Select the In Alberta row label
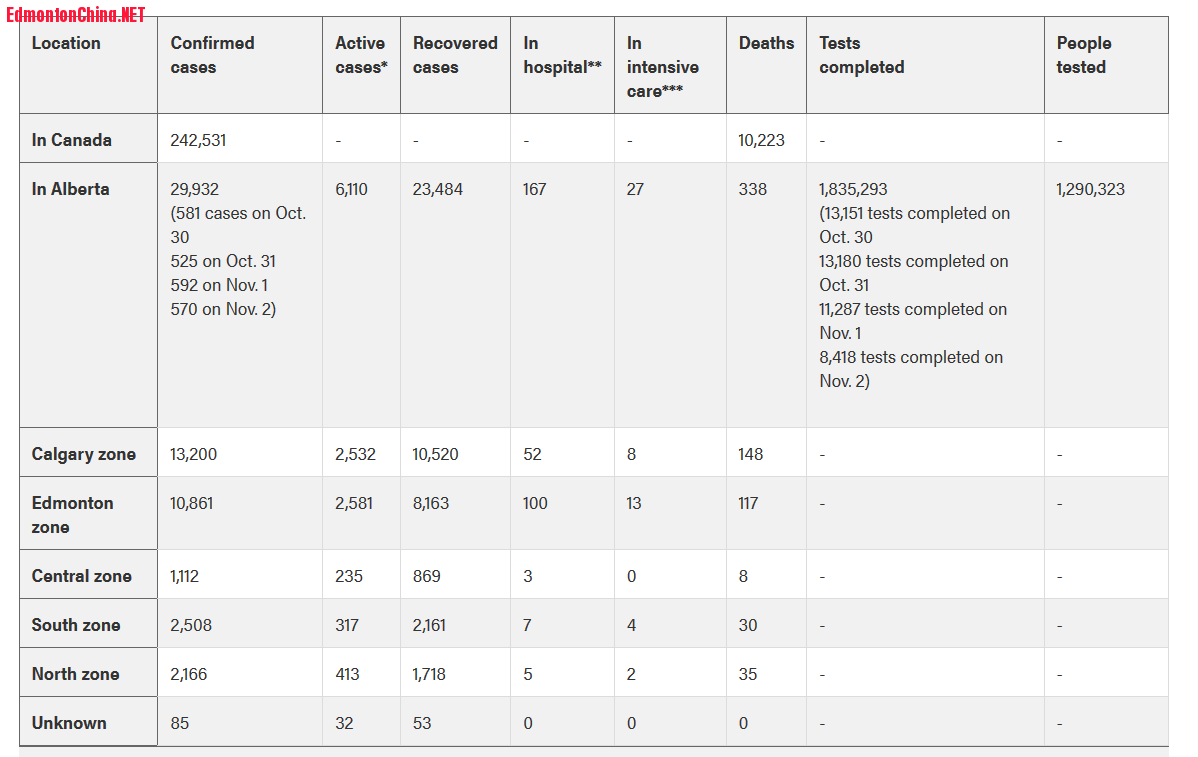 tap(70, 189)
